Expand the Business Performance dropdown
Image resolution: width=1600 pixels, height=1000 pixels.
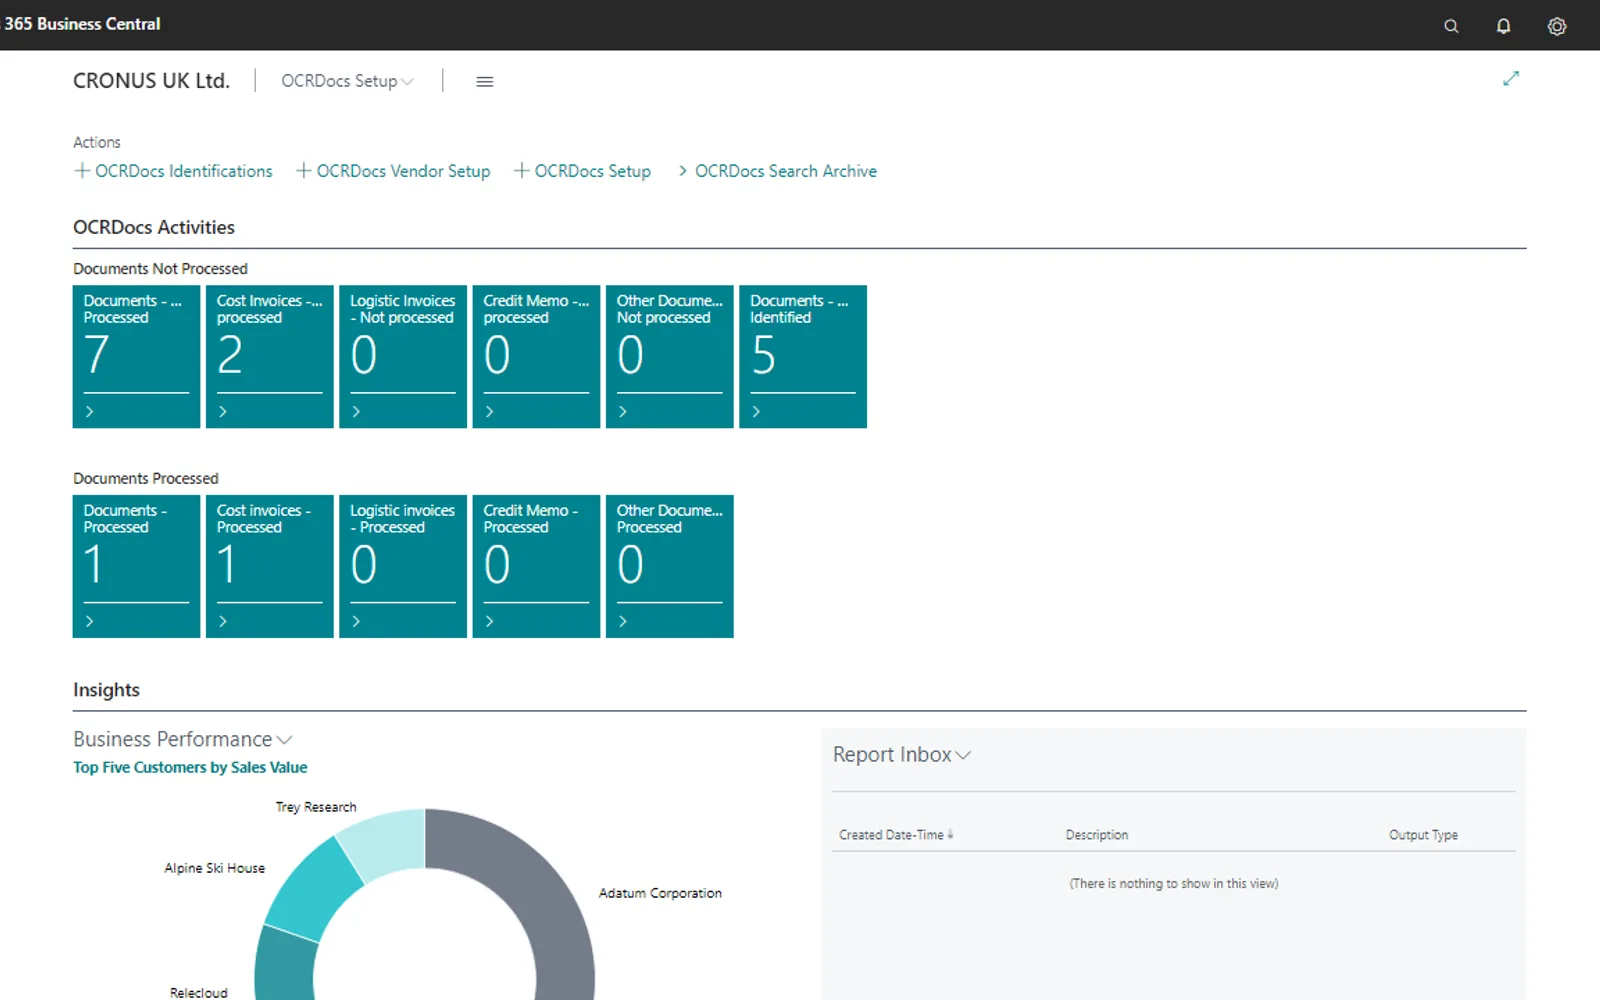click(x=183, y=739)
